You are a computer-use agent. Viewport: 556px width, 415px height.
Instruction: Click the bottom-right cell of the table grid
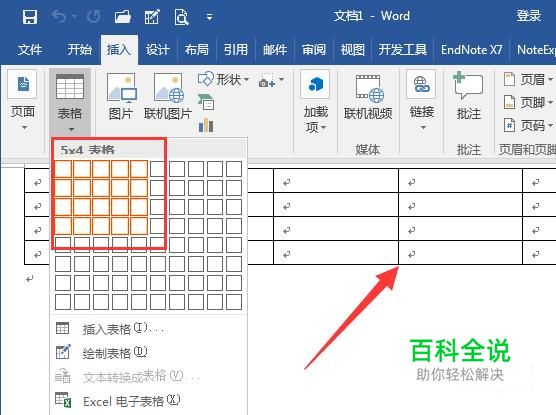[234, 302]
